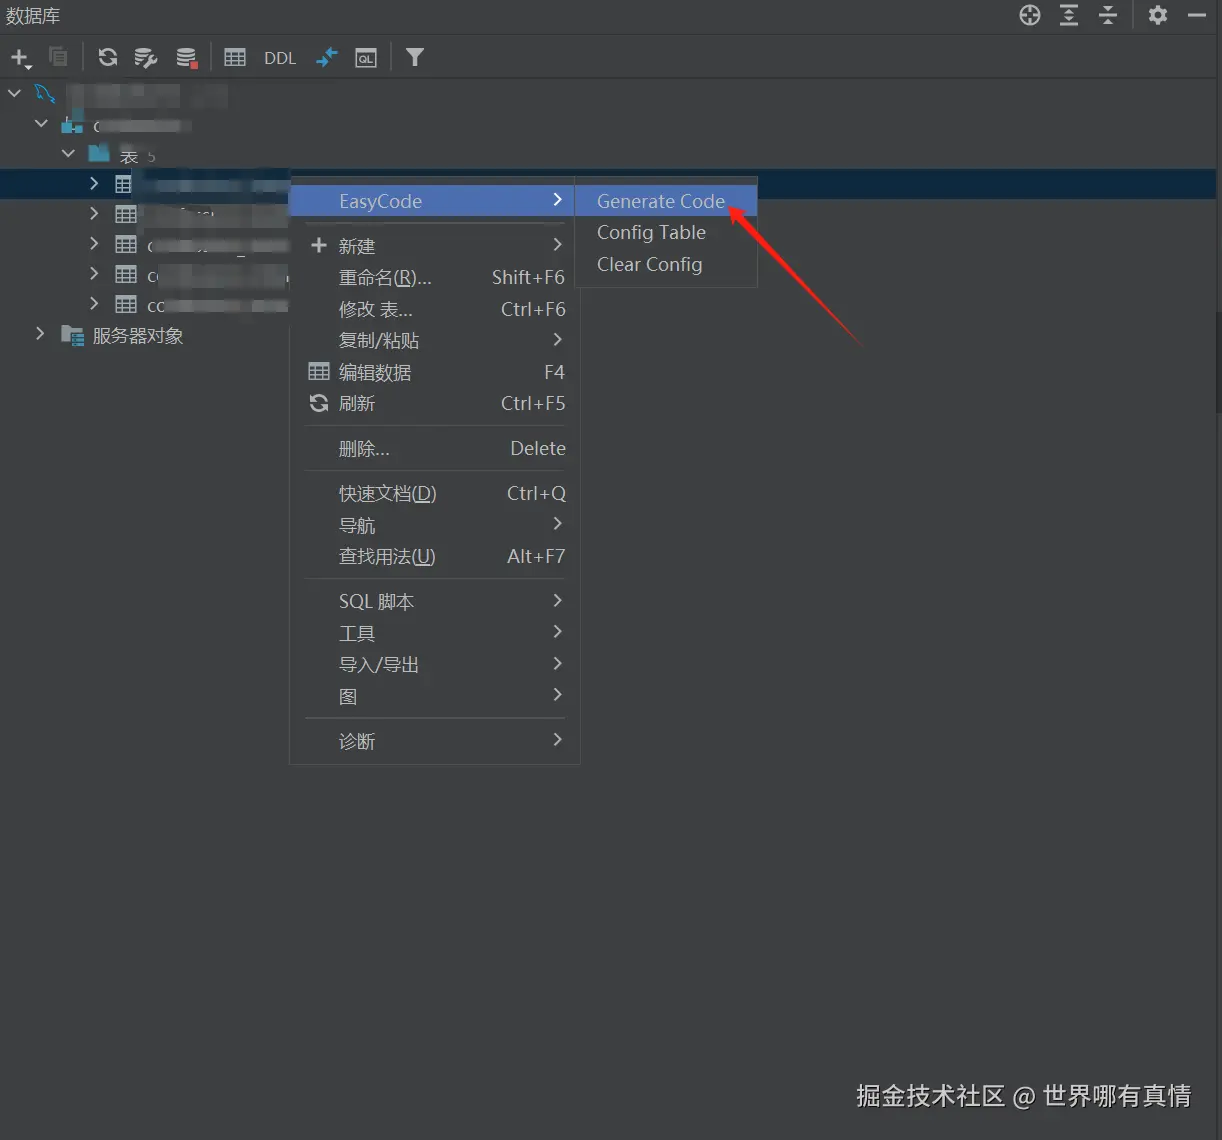The image size is (1222, 1140).
Task: Open the 导入/导出 submenu
Action: tap(435, 664)
